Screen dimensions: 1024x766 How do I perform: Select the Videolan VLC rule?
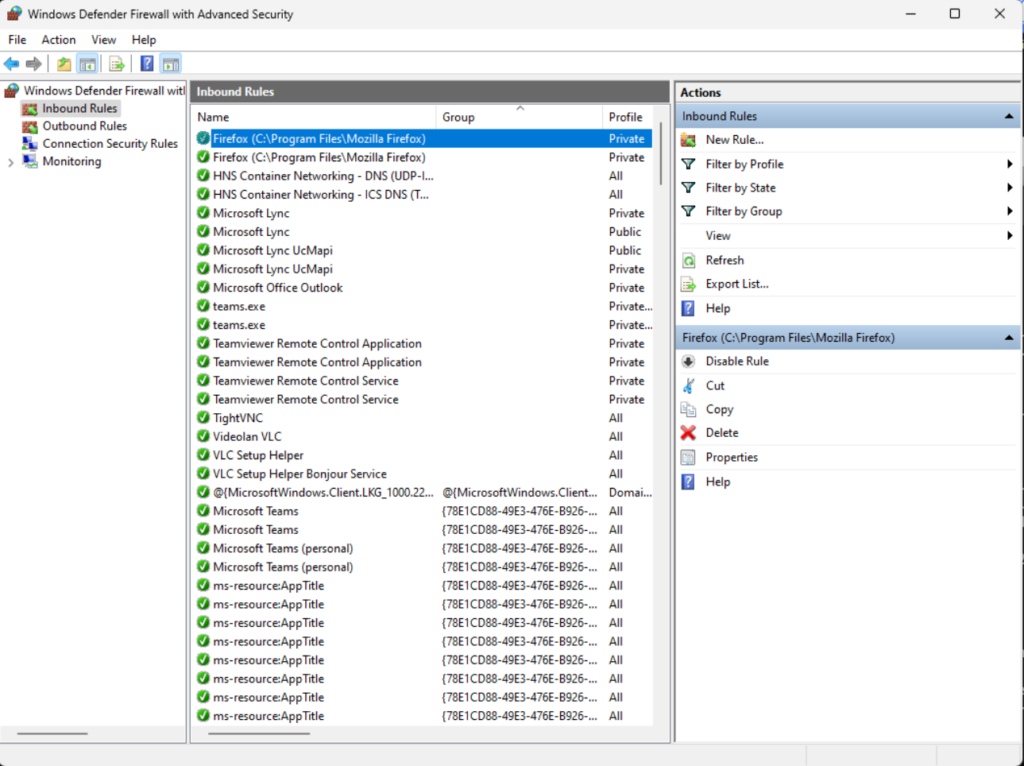tap(423, 436)
